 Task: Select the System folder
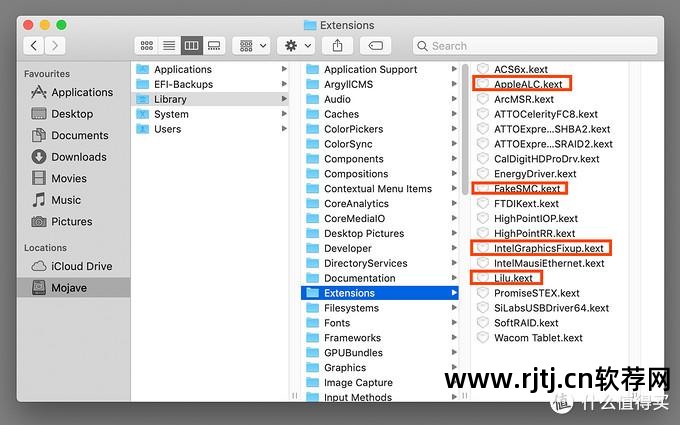point(211,114)
